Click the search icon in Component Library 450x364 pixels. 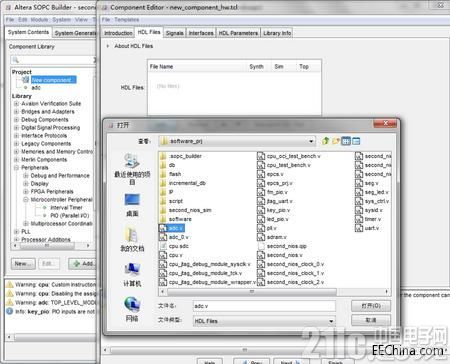point(15,60)
